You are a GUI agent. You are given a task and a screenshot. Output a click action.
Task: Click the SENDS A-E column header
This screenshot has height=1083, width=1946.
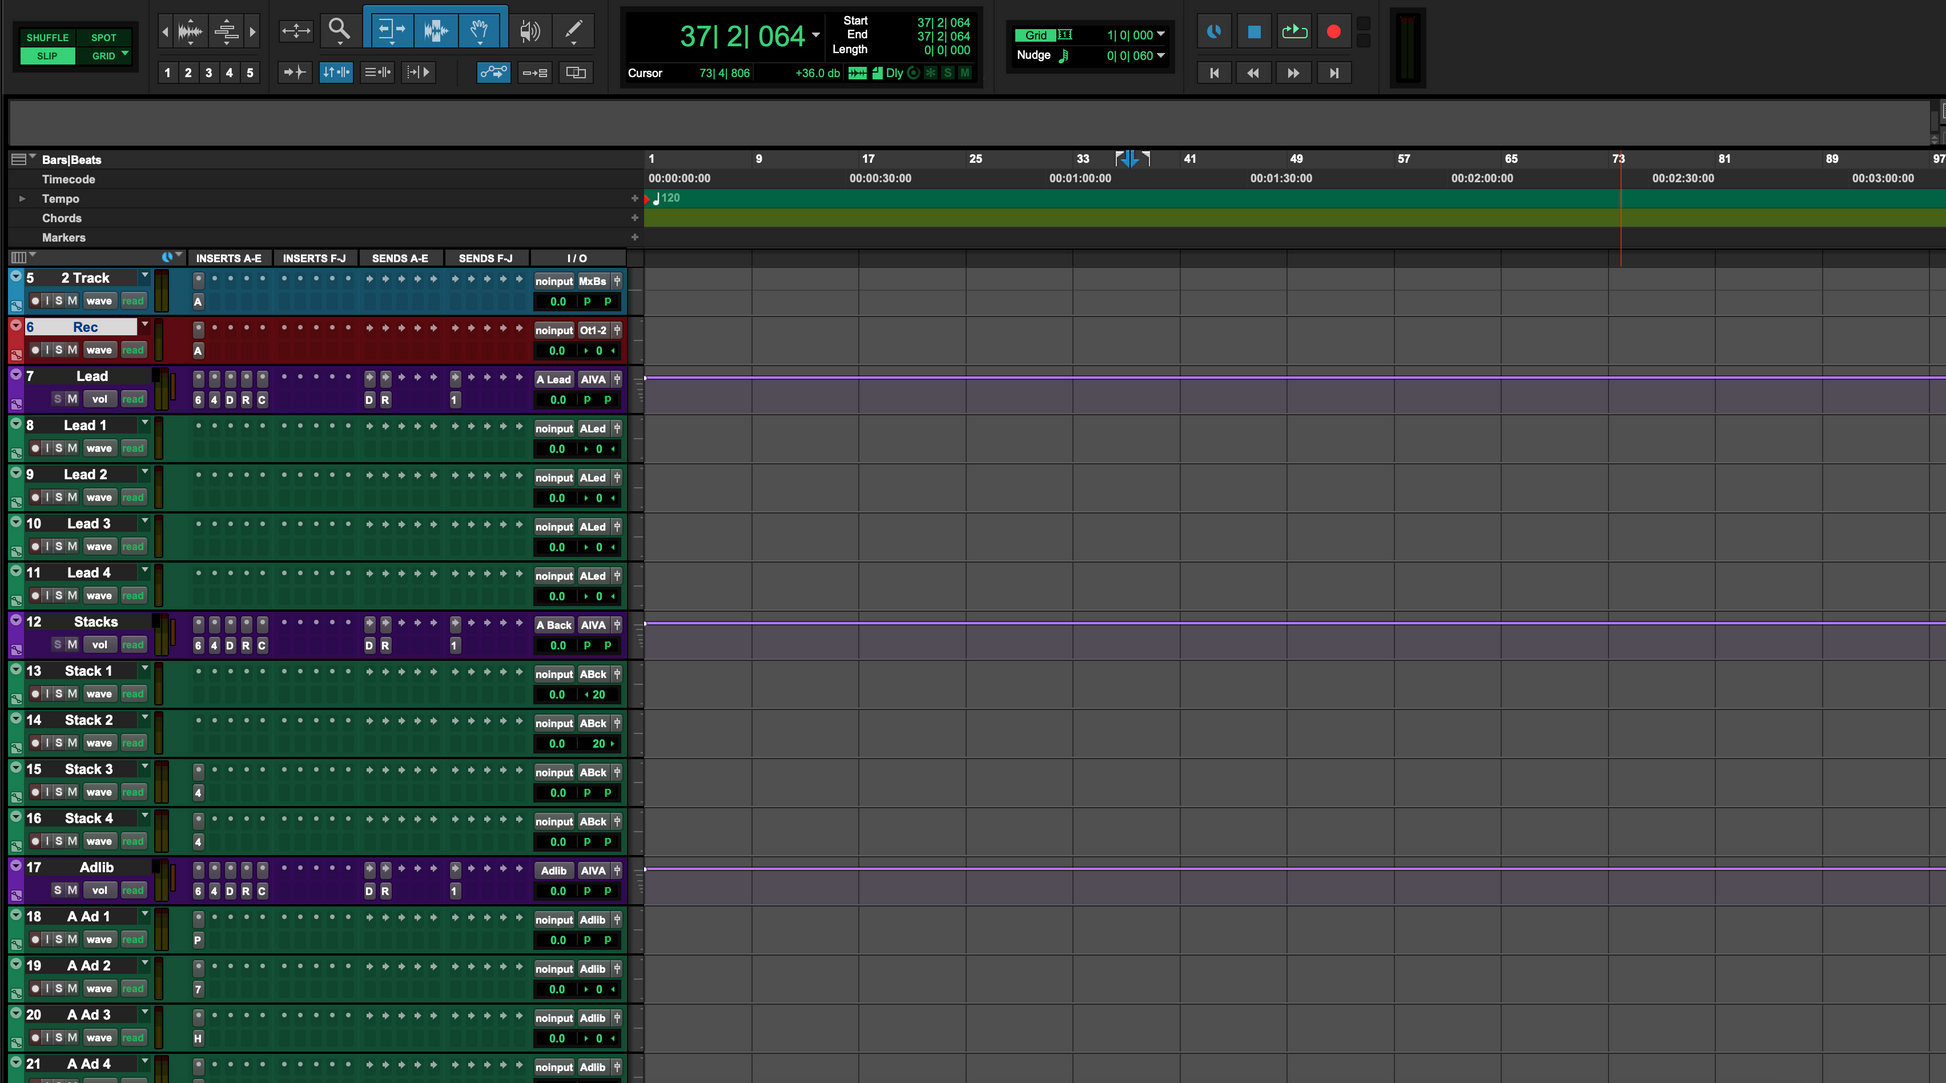click(400, 258)
